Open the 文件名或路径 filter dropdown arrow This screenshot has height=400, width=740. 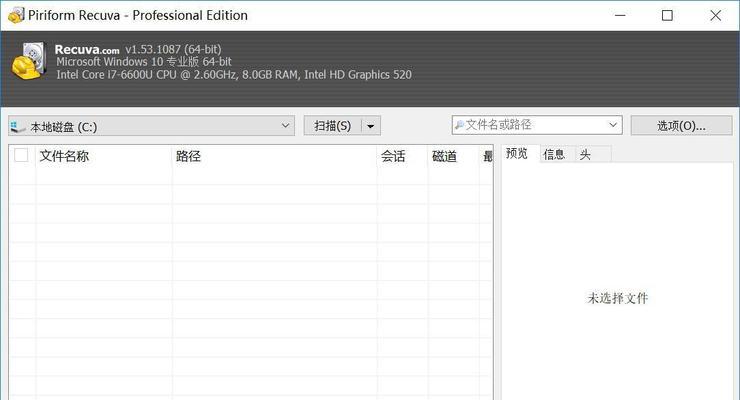(613, 125)
